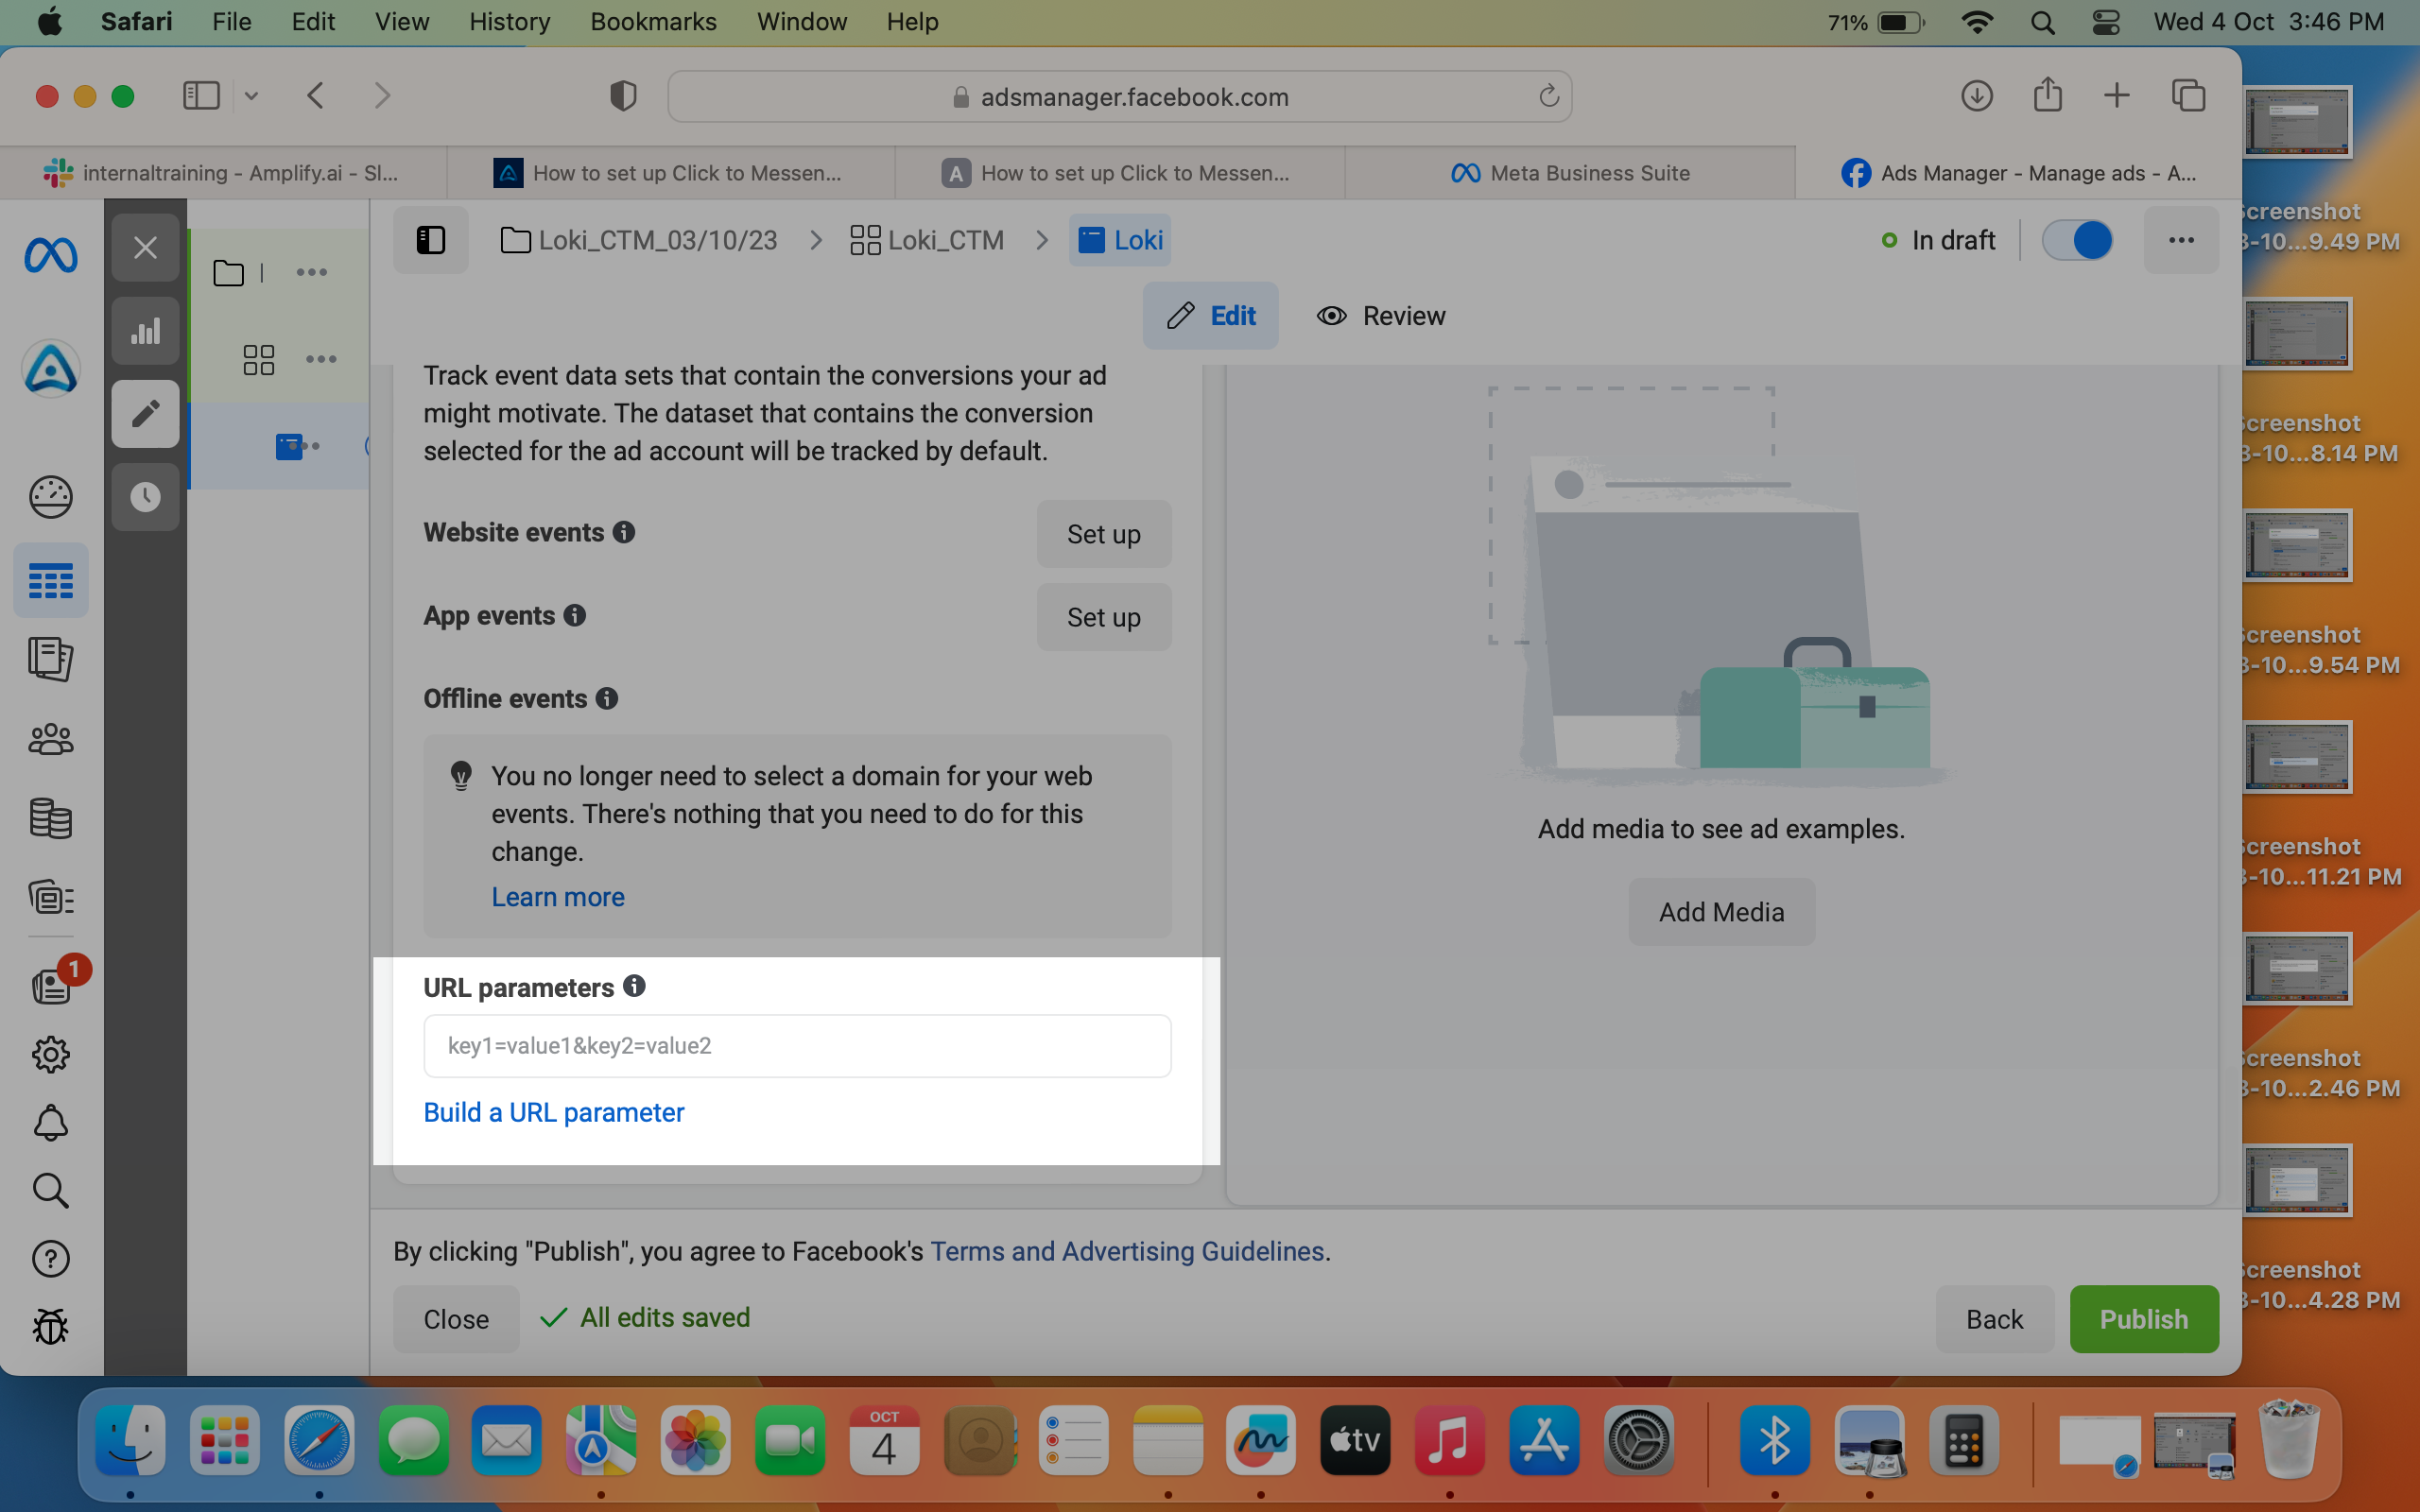This screenshot has width=2420, height=1512.
Task: Open the news icon with badge 1
Action: 50,986
